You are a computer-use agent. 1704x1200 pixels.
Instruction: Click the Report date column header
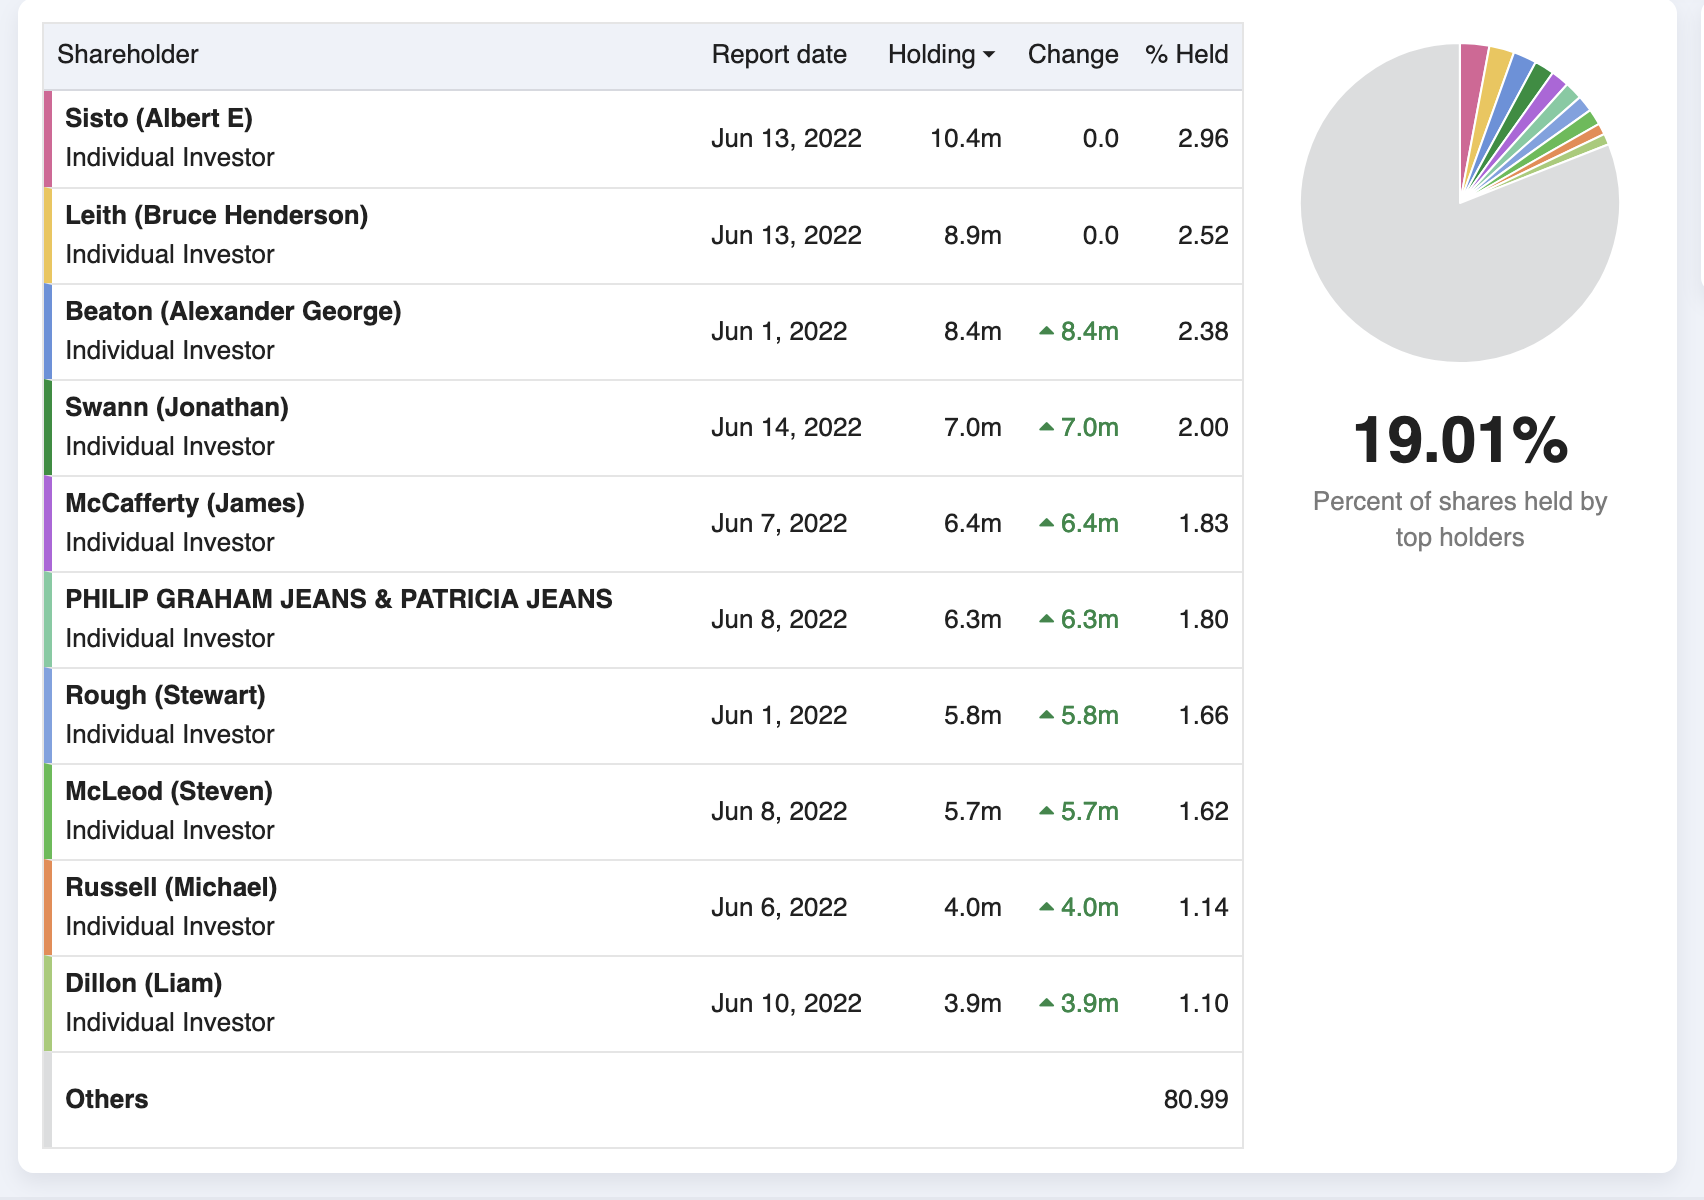[x=779, y=54]
